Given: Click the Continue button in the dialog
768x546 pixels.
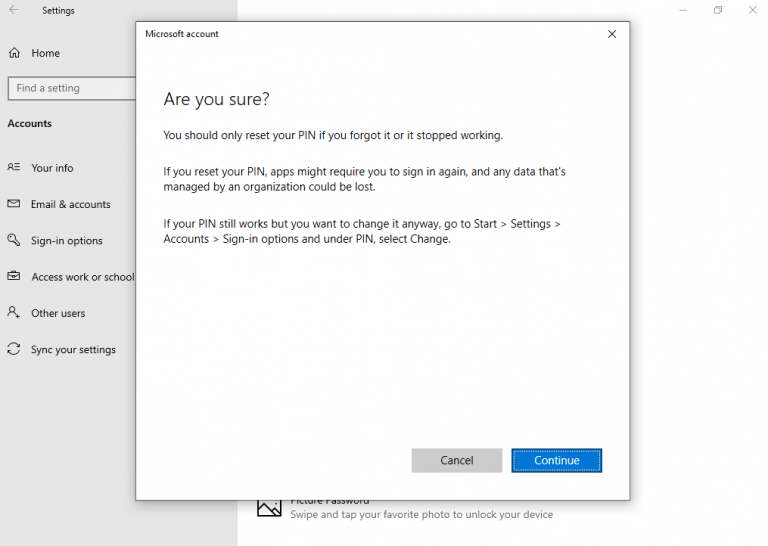Looking at the screenshot, I should (556, 460).
